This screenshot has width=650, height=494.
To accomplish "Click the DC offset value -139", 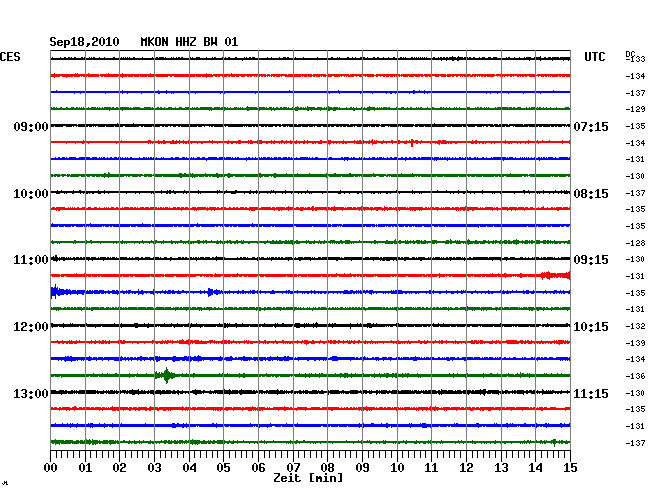I will (x=635, y=343).
